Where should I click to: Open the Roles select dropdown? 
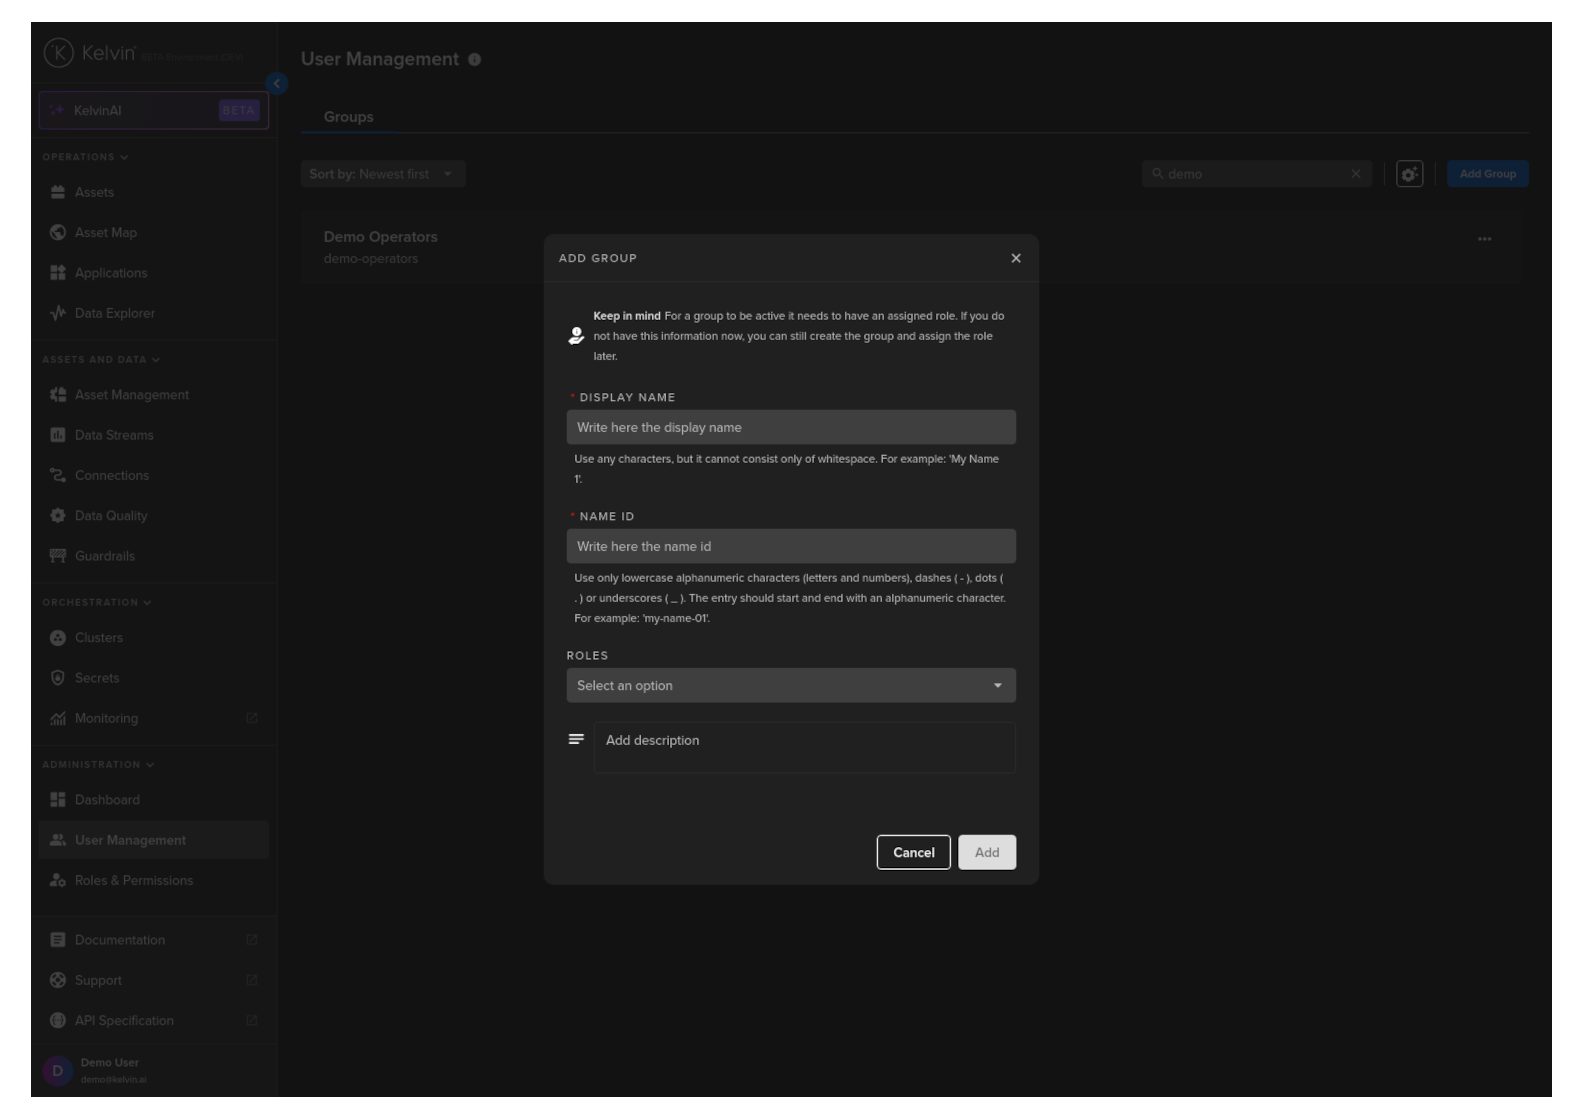pos(790,685)
